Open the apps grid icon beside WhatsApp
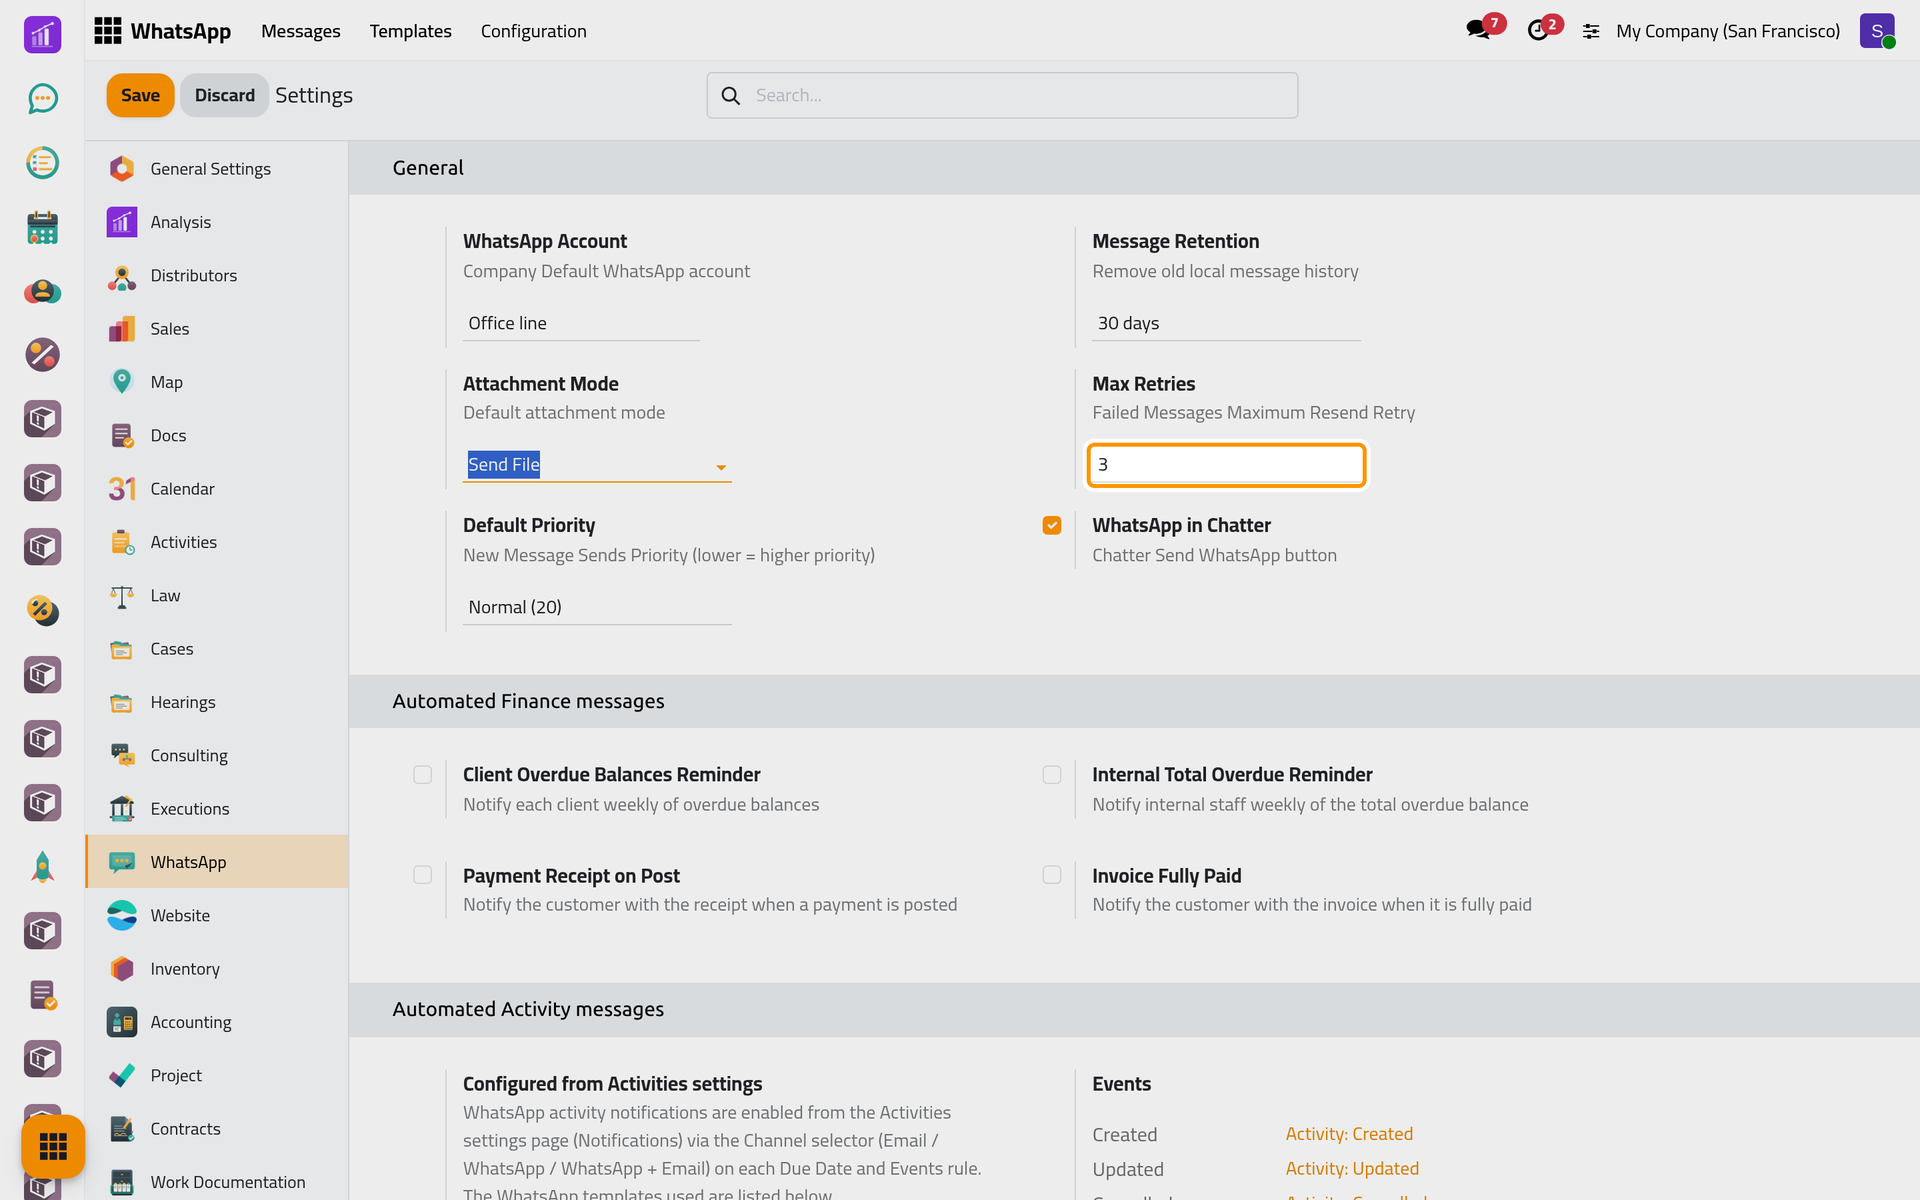 click(x=107, y=31)
